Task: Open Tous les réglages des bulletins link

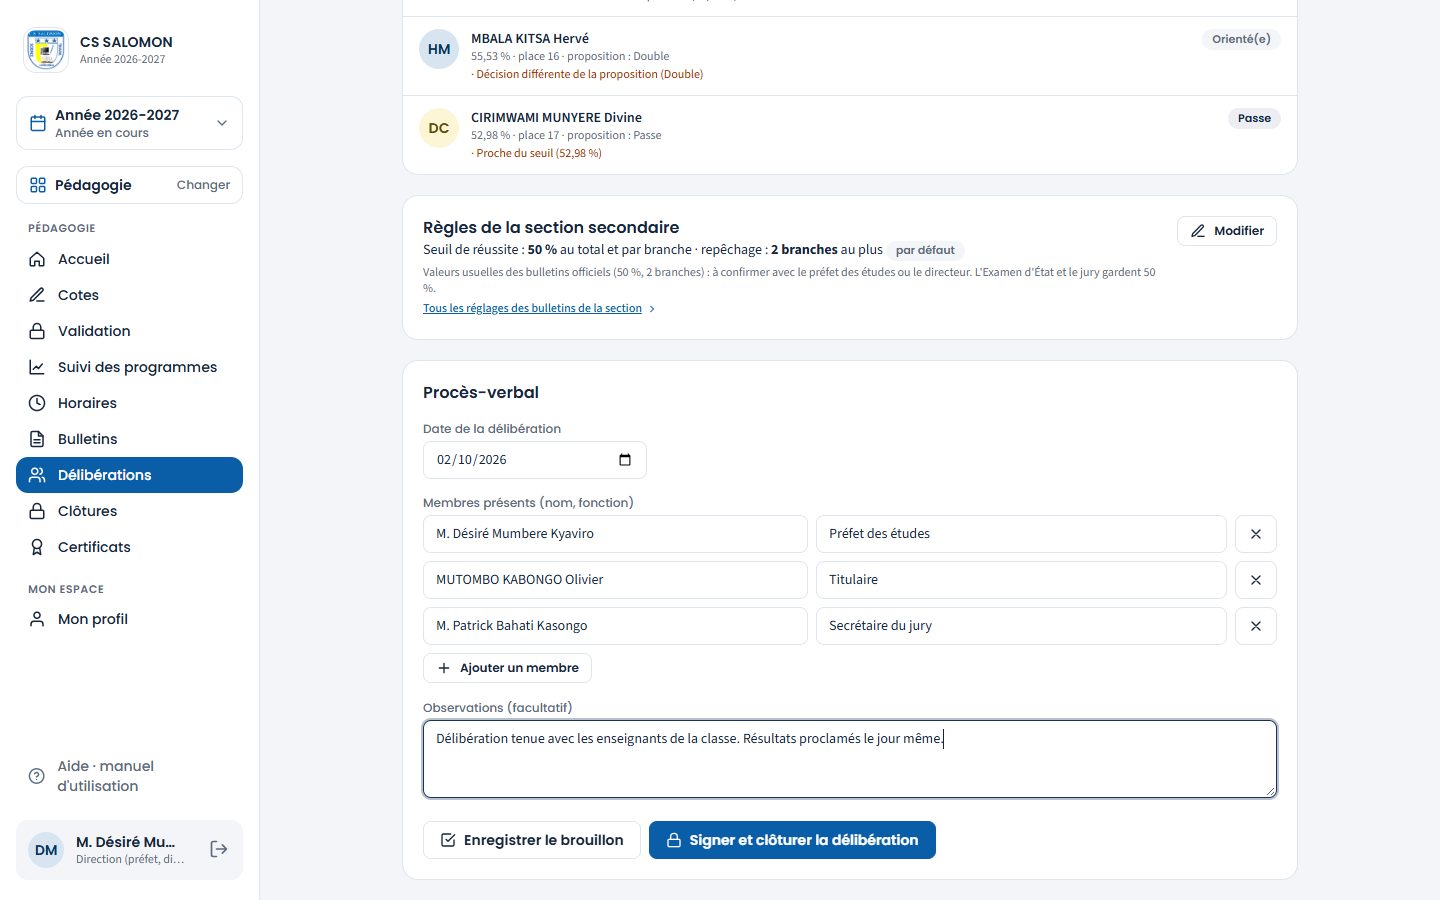Action: pos(539,308)
